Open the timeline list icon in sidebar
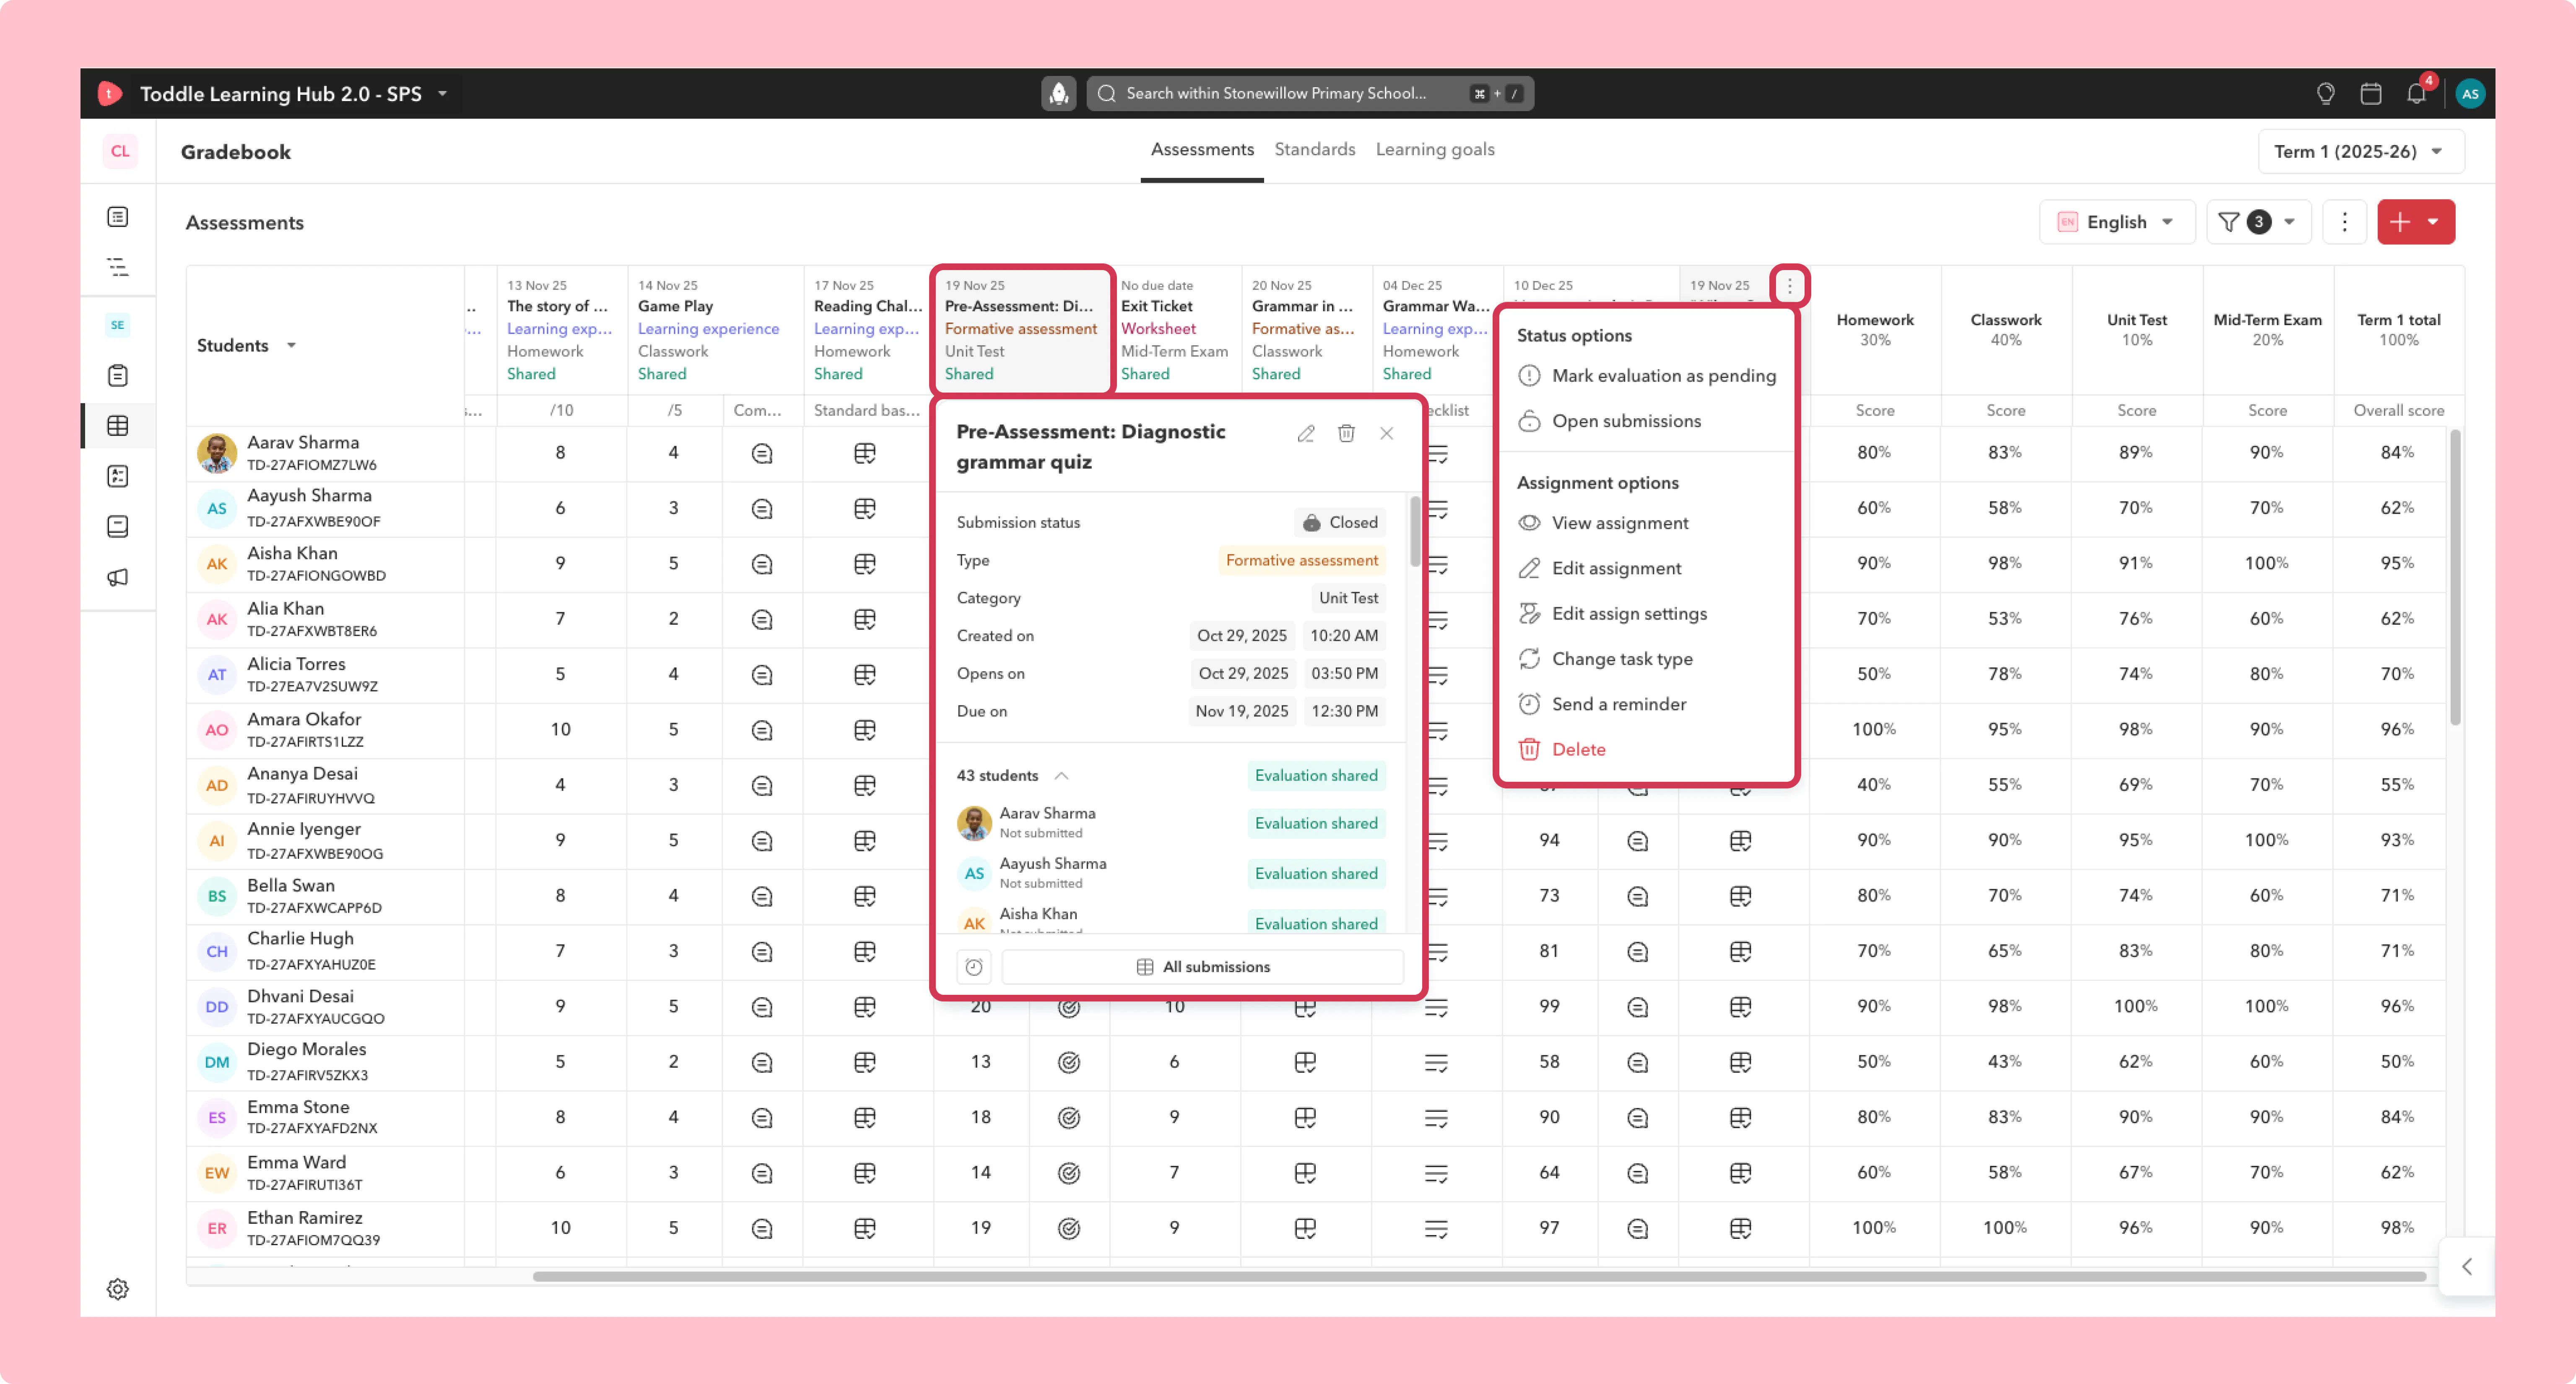The image size is (2576, 1384). coord(118,267)
